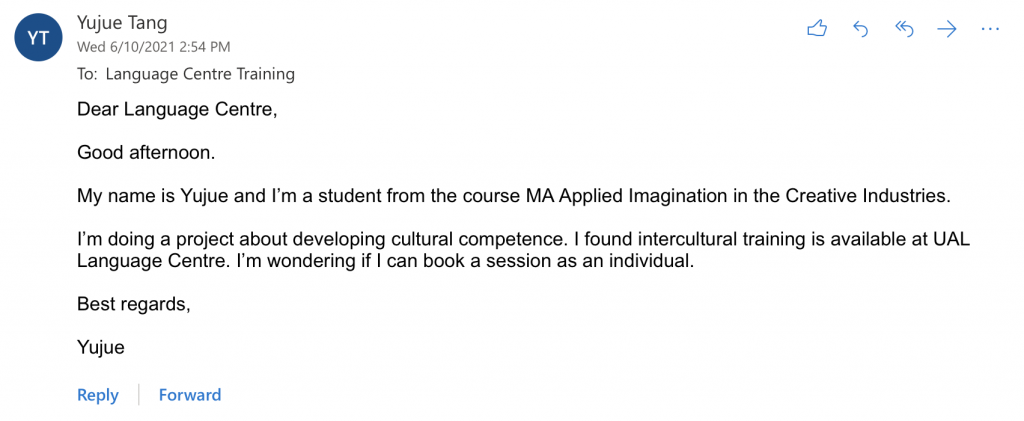This screenshot has width=1024, height=421.
Task: Click the divider between Reply and Forward
Action: click(x=138, y=395)
